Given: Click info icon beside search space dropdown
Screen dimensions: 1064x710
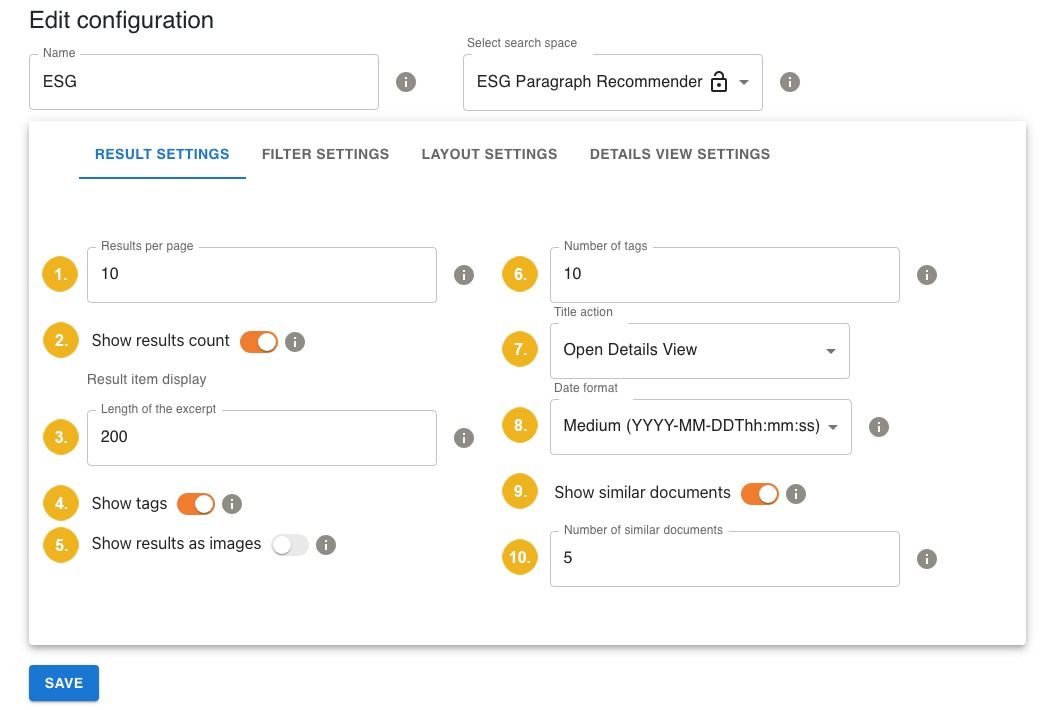Looking at the screenshot, I should [790, 82].
